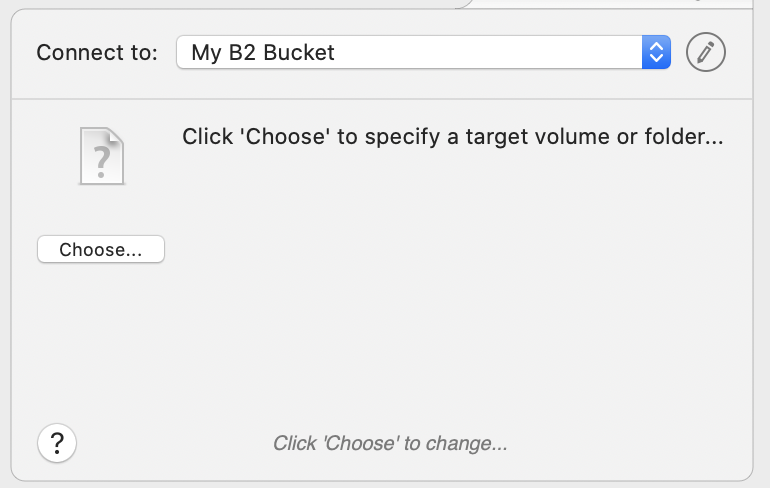Click the circular edit button beside the dropdown
Viewport: 770px width, 488px height.
pos(706,52)
